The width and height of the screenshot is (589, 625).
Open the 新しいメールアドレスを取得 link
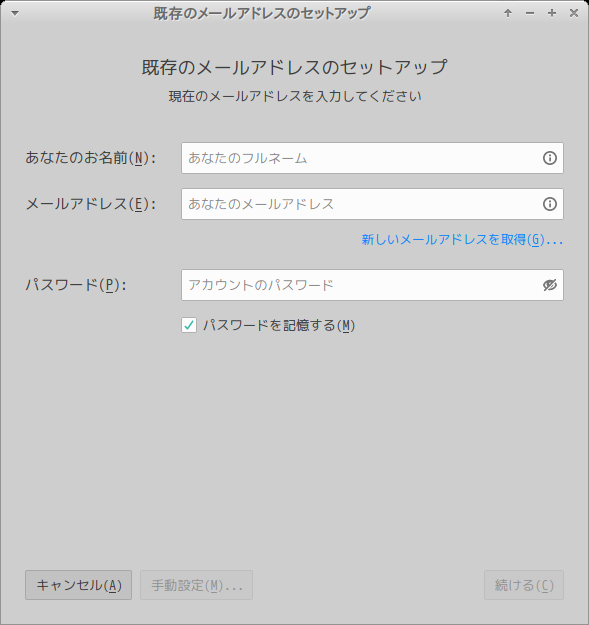462,240
